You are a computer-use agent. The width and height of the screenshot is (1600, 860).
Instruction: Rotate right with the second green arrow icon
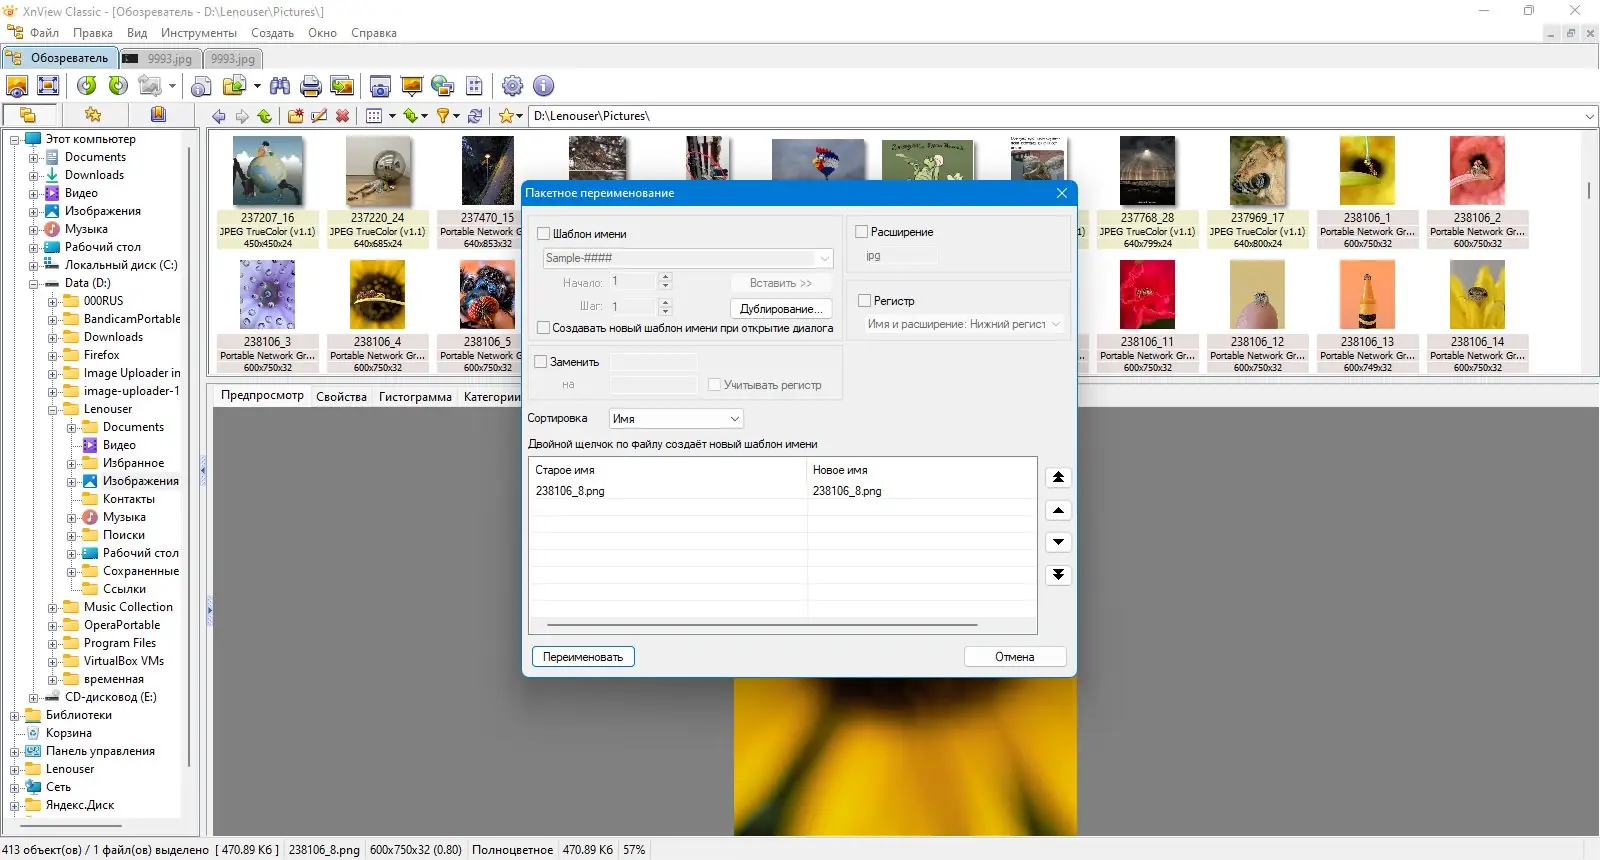point(118,86)
